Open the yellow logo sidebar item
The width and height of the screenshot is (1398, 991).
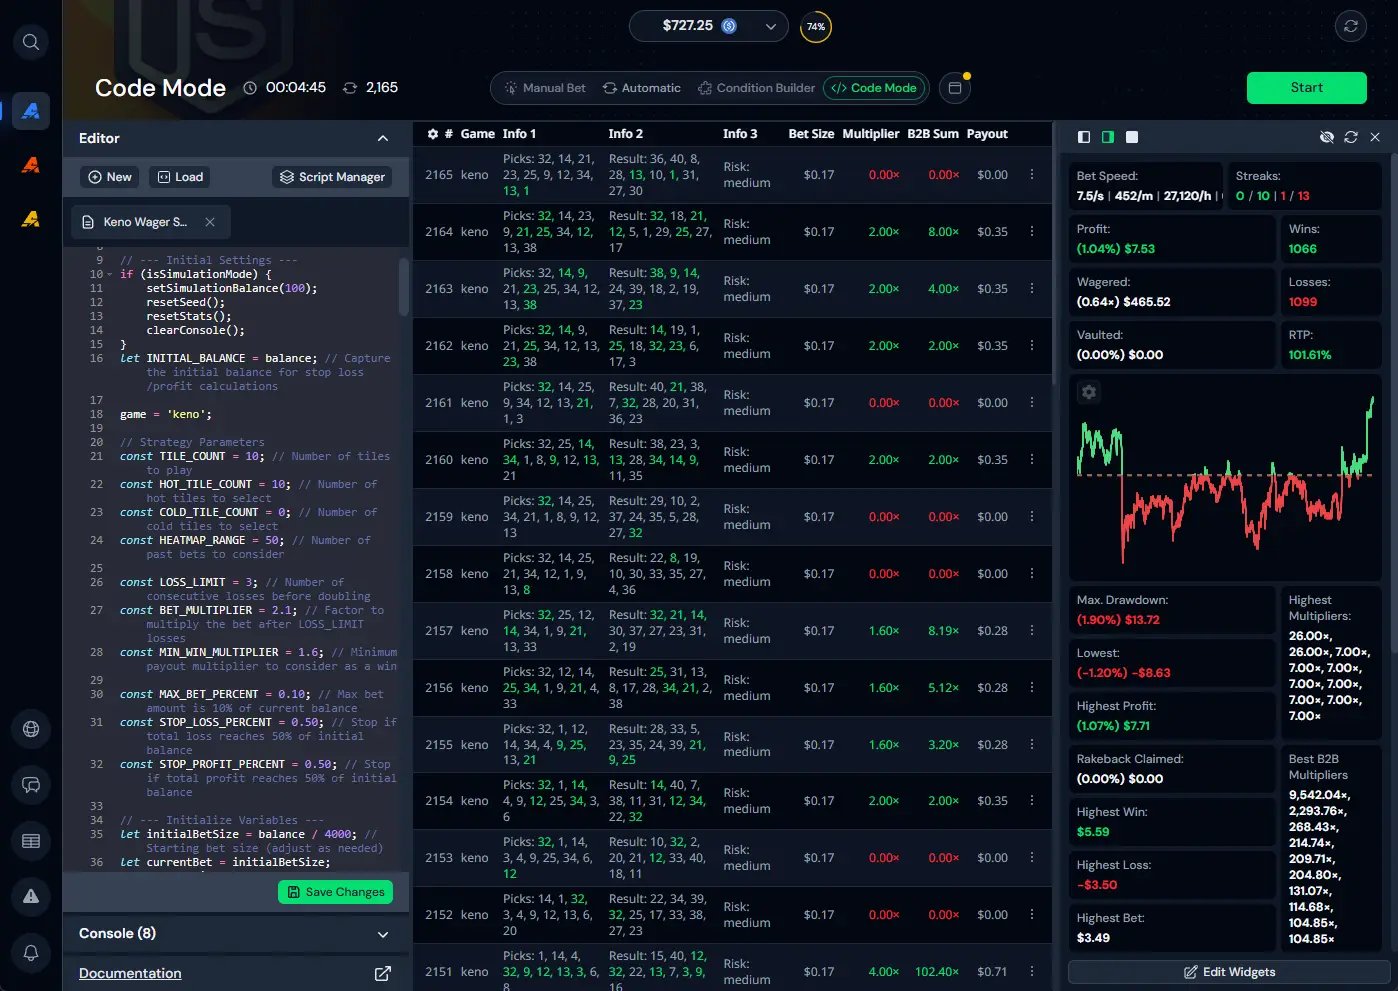click(x=31, y=218)
